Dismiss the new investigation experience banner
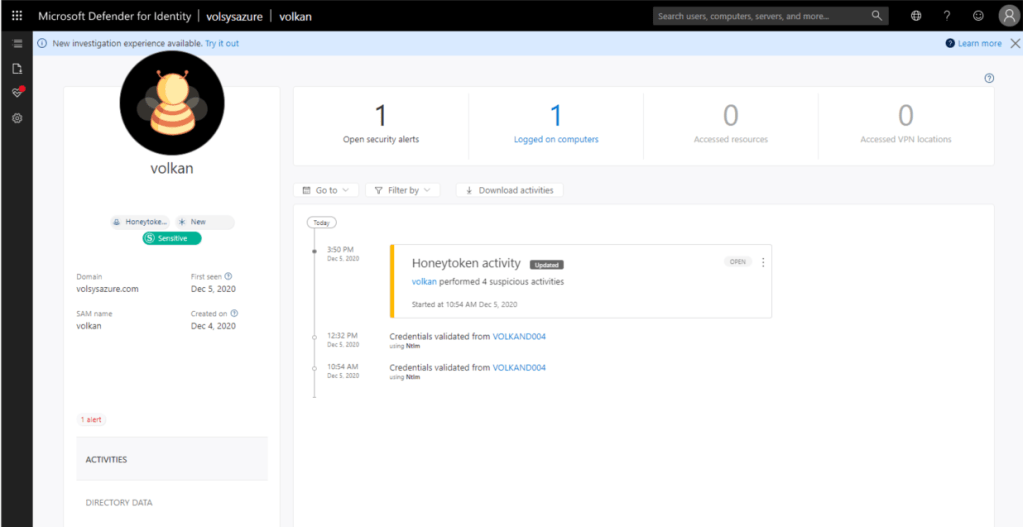This screenshot has height=527, width=1023. [1015, 44]
